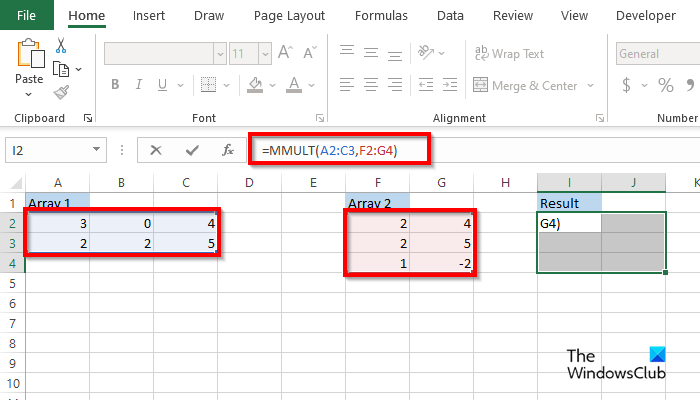Open the File menu
Viewport: 700px width, 400px height.
tap(27, 16)
